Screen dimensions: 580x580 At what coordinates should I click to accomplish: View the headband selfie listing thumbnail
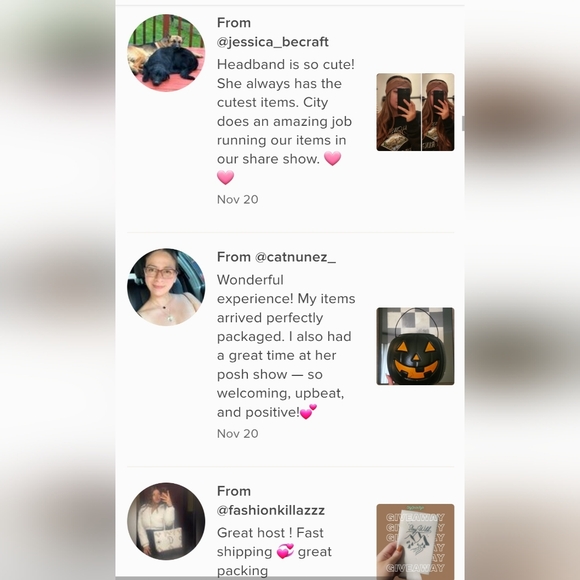point(415,112)
